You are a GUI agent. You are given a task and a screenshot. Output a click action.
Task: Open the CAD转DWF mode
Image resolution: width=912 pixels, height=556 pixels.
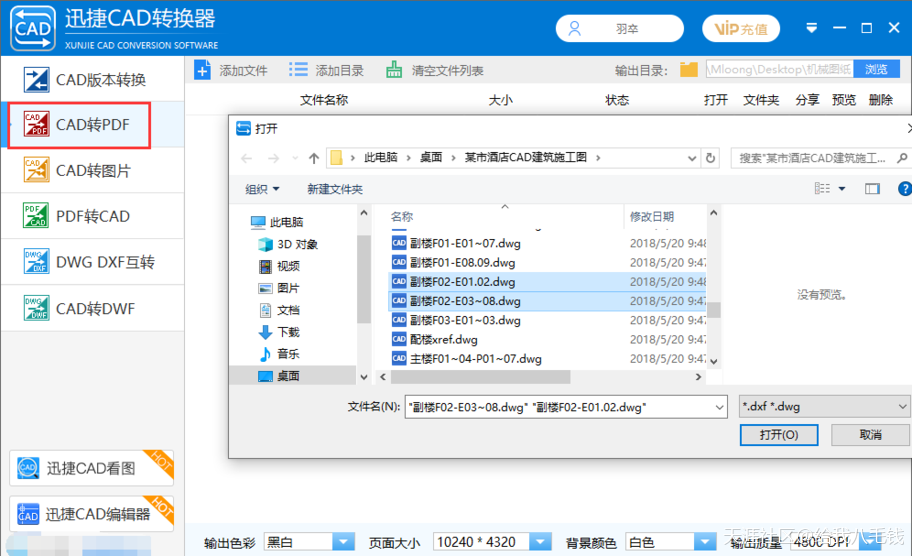click(93, 308)
